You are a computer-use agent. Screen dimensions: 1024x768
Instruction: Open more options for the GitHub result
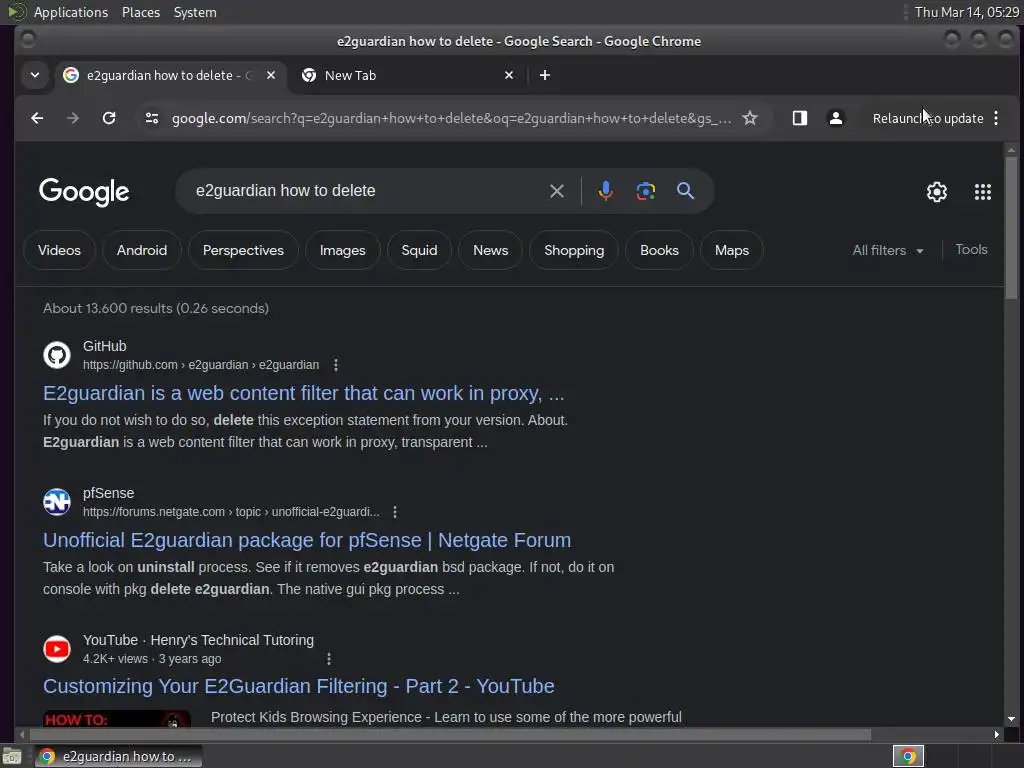(x=336, y=365)
